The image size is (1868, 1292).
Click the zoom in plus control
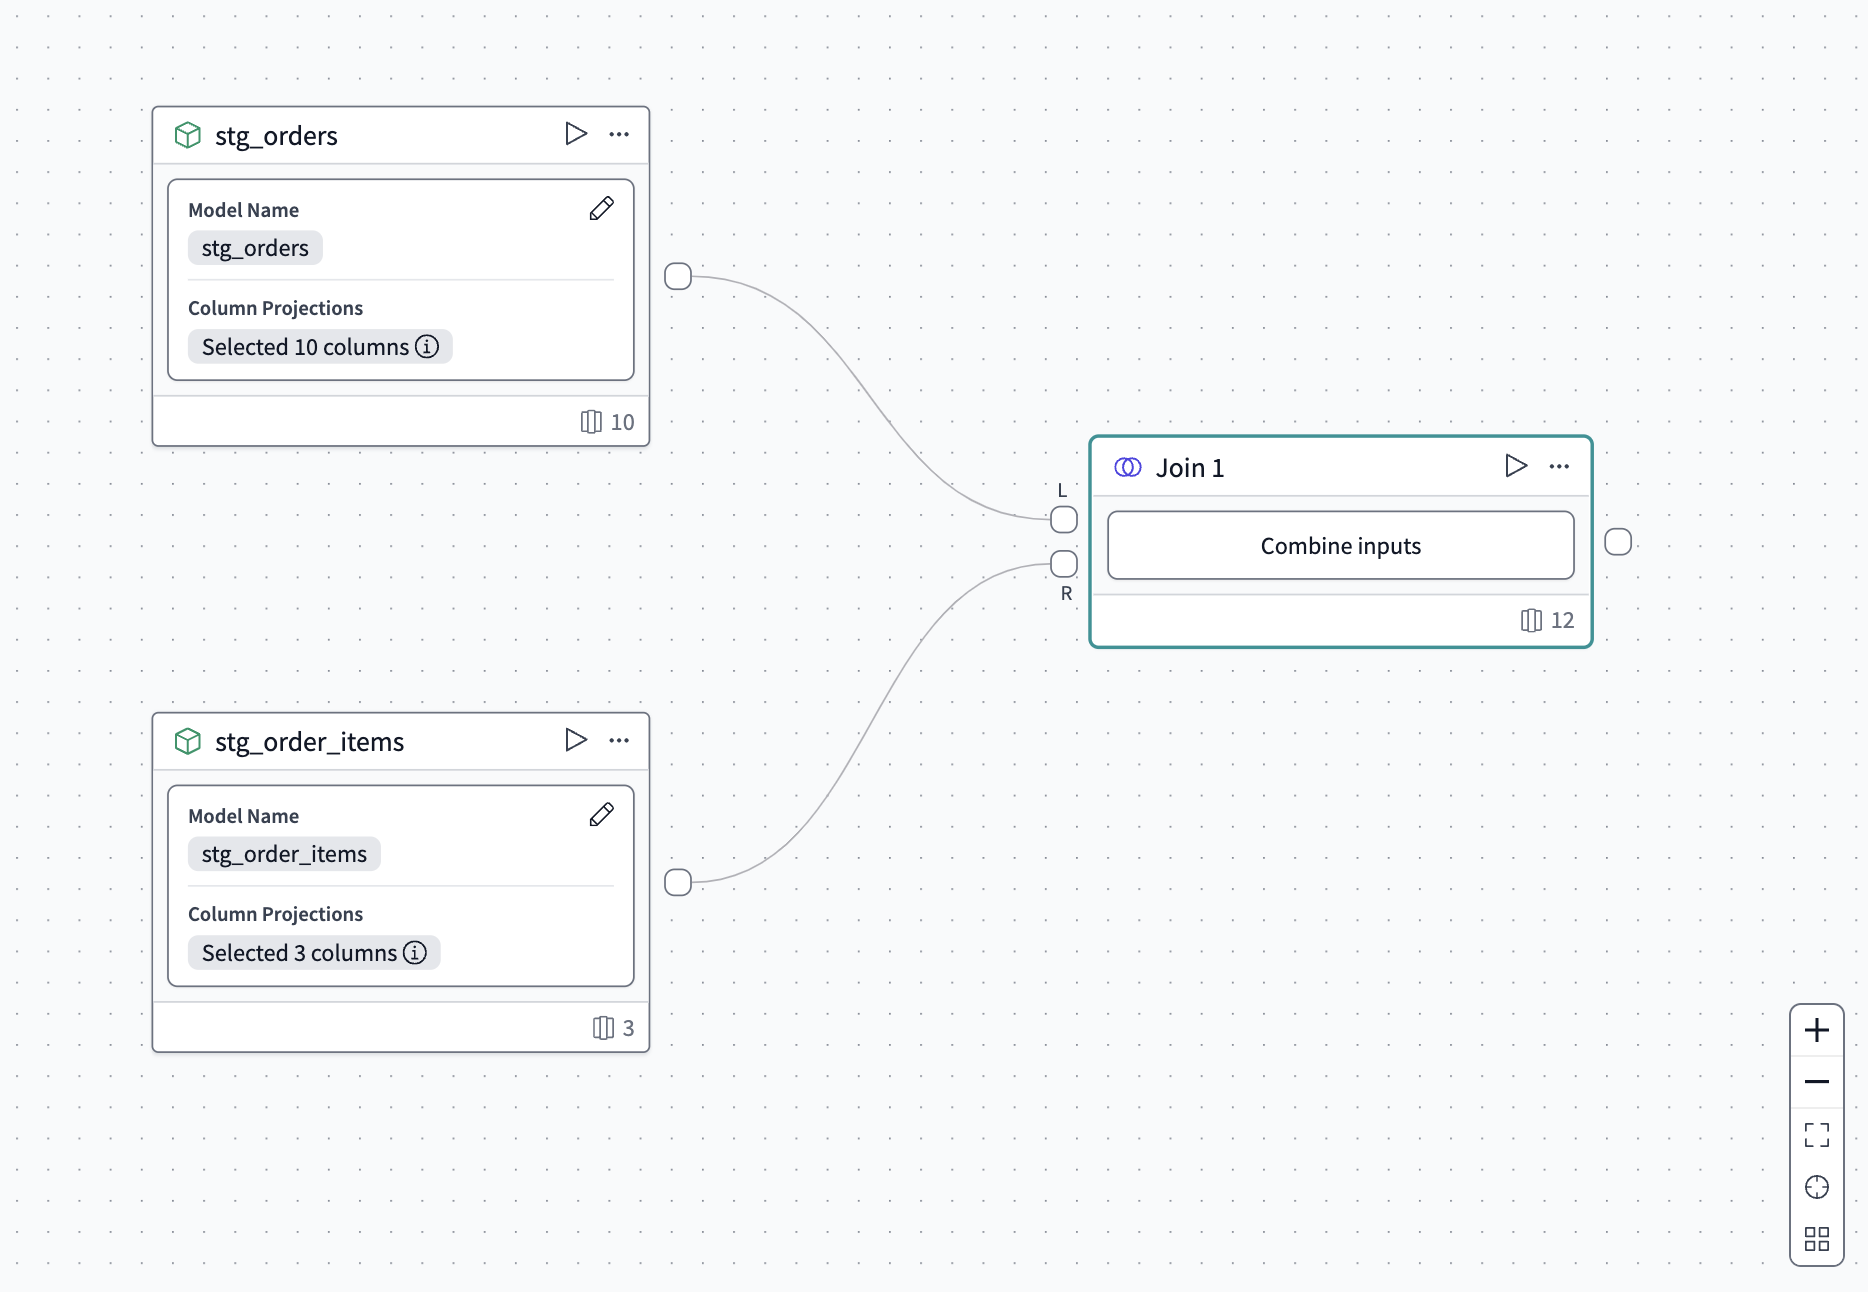coord(1817,1029)
